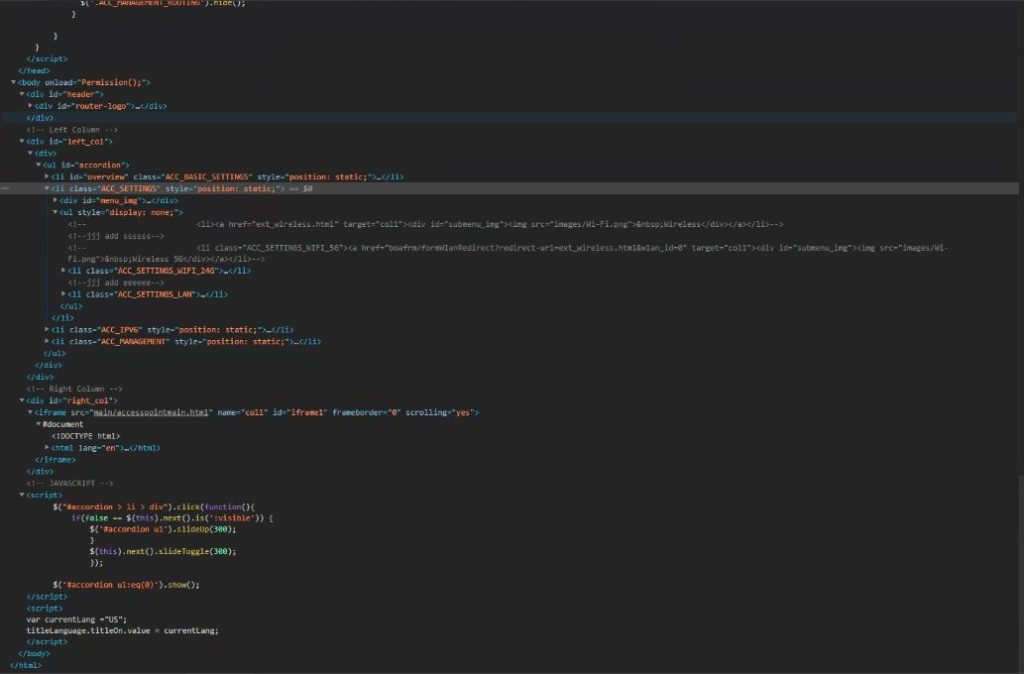Select the closing </body> tag
The width and height of the screenshot is (1024, 674).
(34, 654)
